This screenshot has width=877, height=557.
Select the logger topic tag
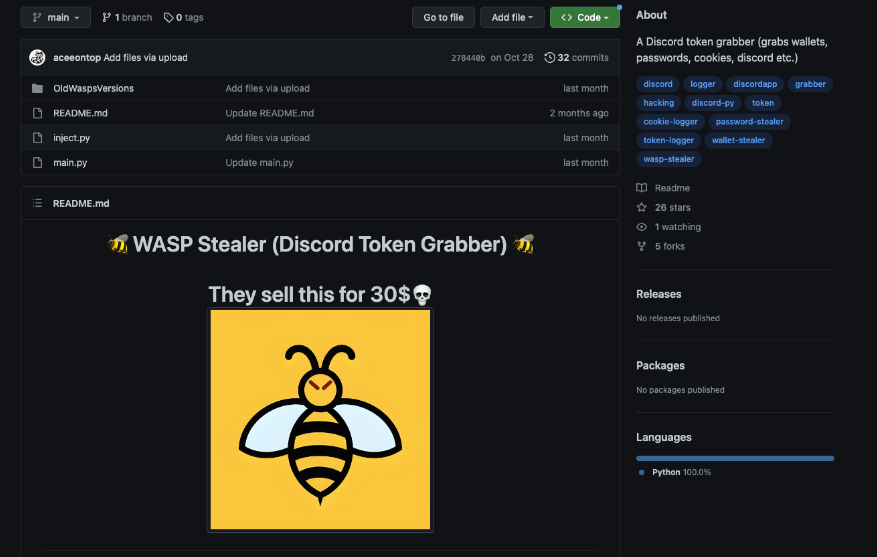(702, 84)
